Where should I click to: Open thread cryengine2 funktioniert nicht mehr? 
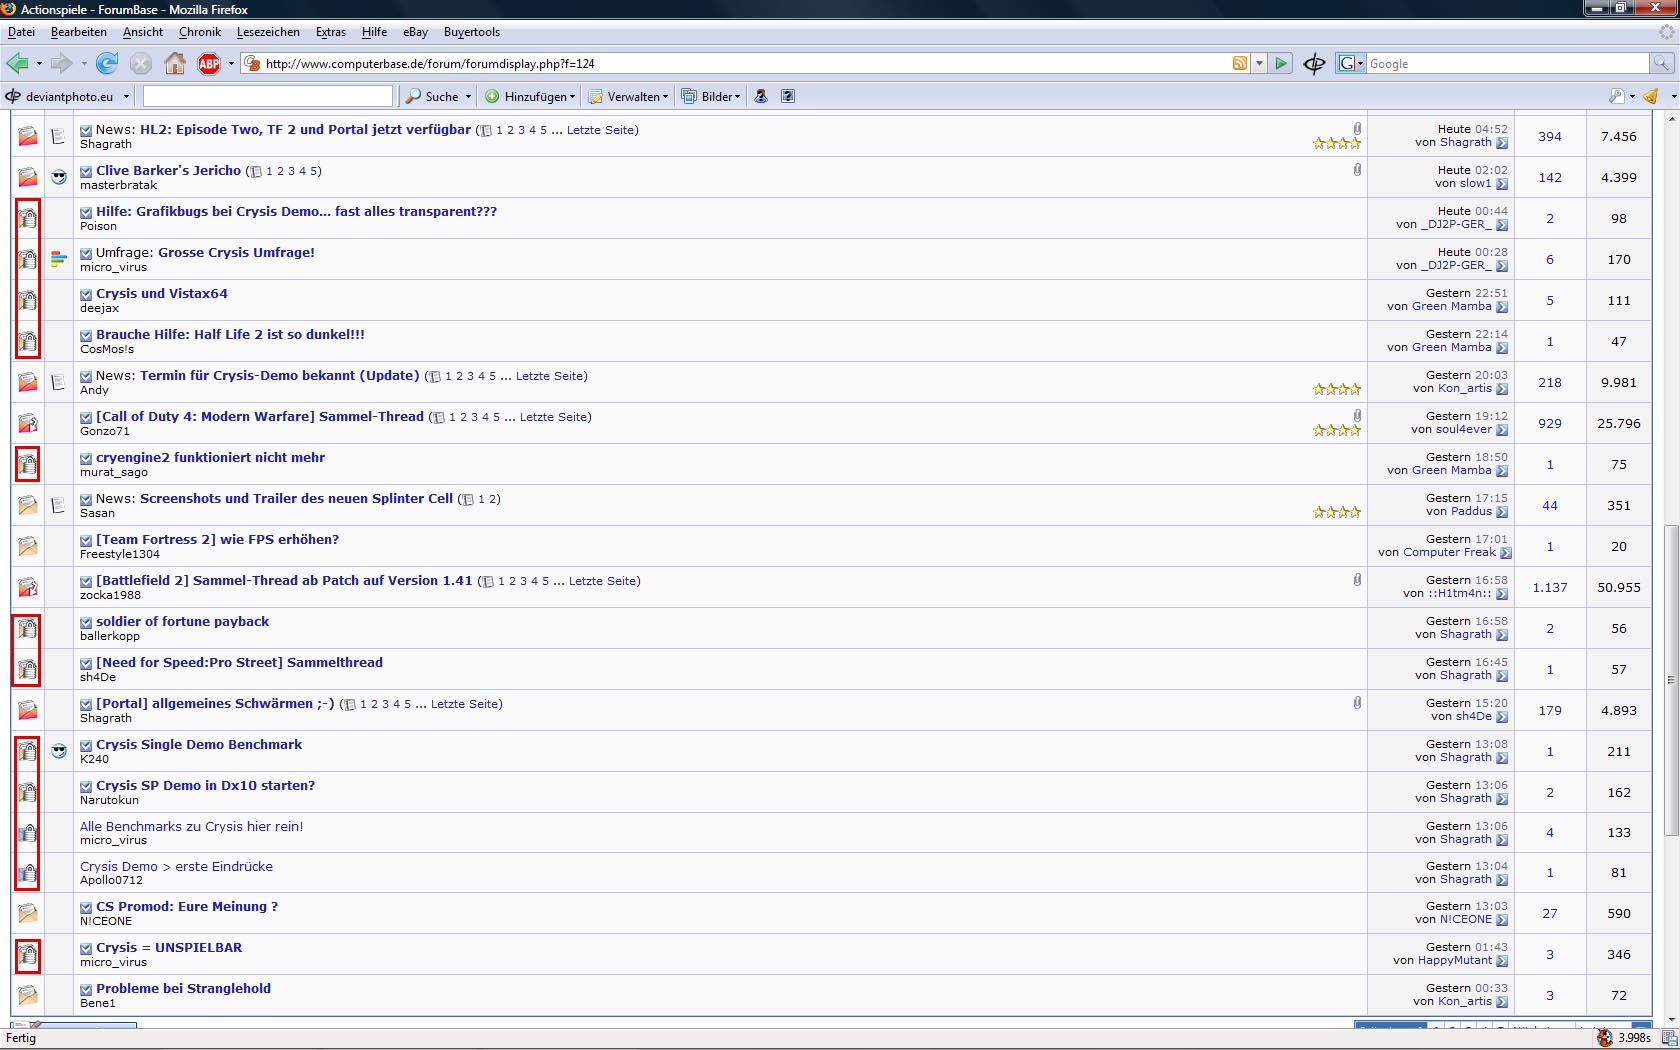[210, 457]
